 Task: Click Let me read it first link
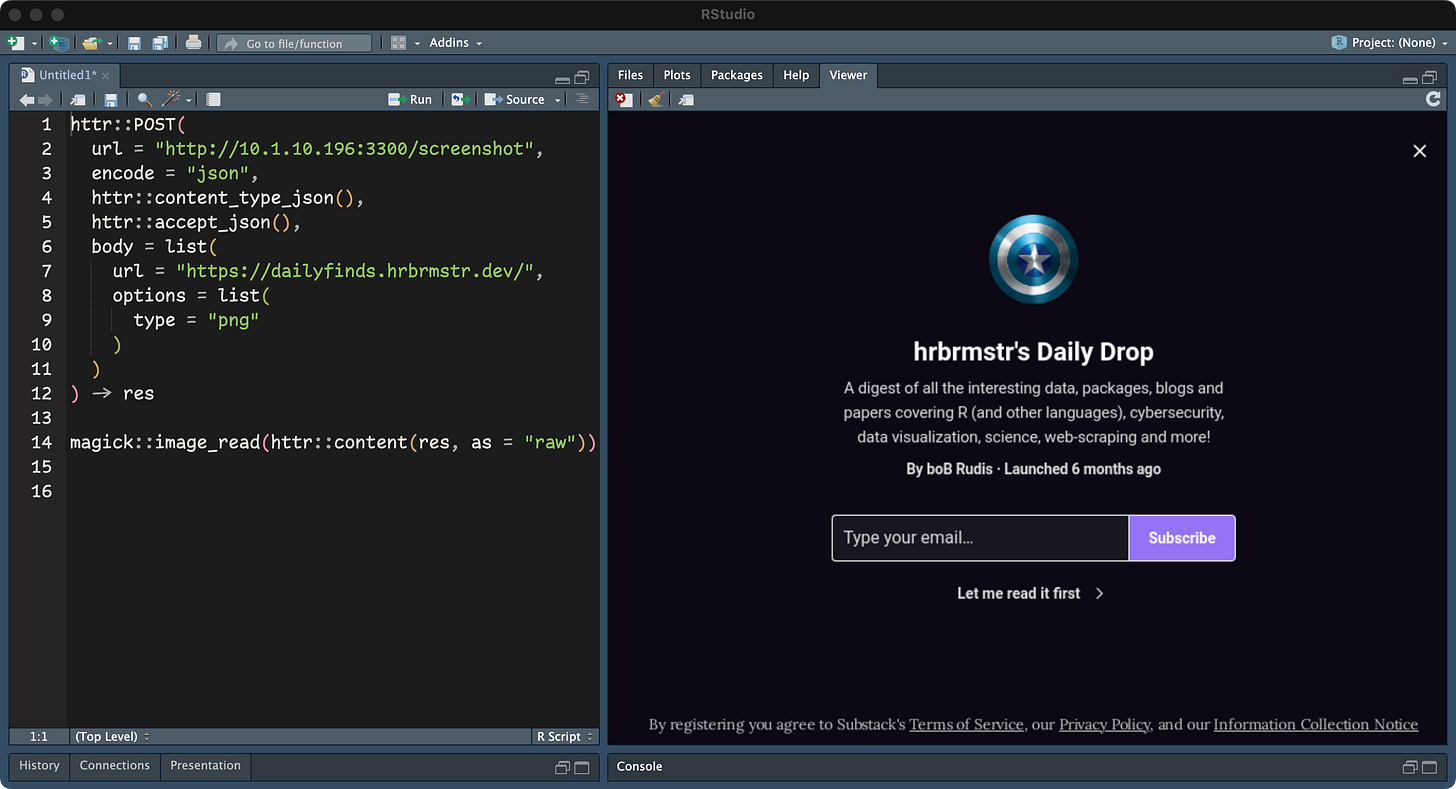pos(1031,593)
